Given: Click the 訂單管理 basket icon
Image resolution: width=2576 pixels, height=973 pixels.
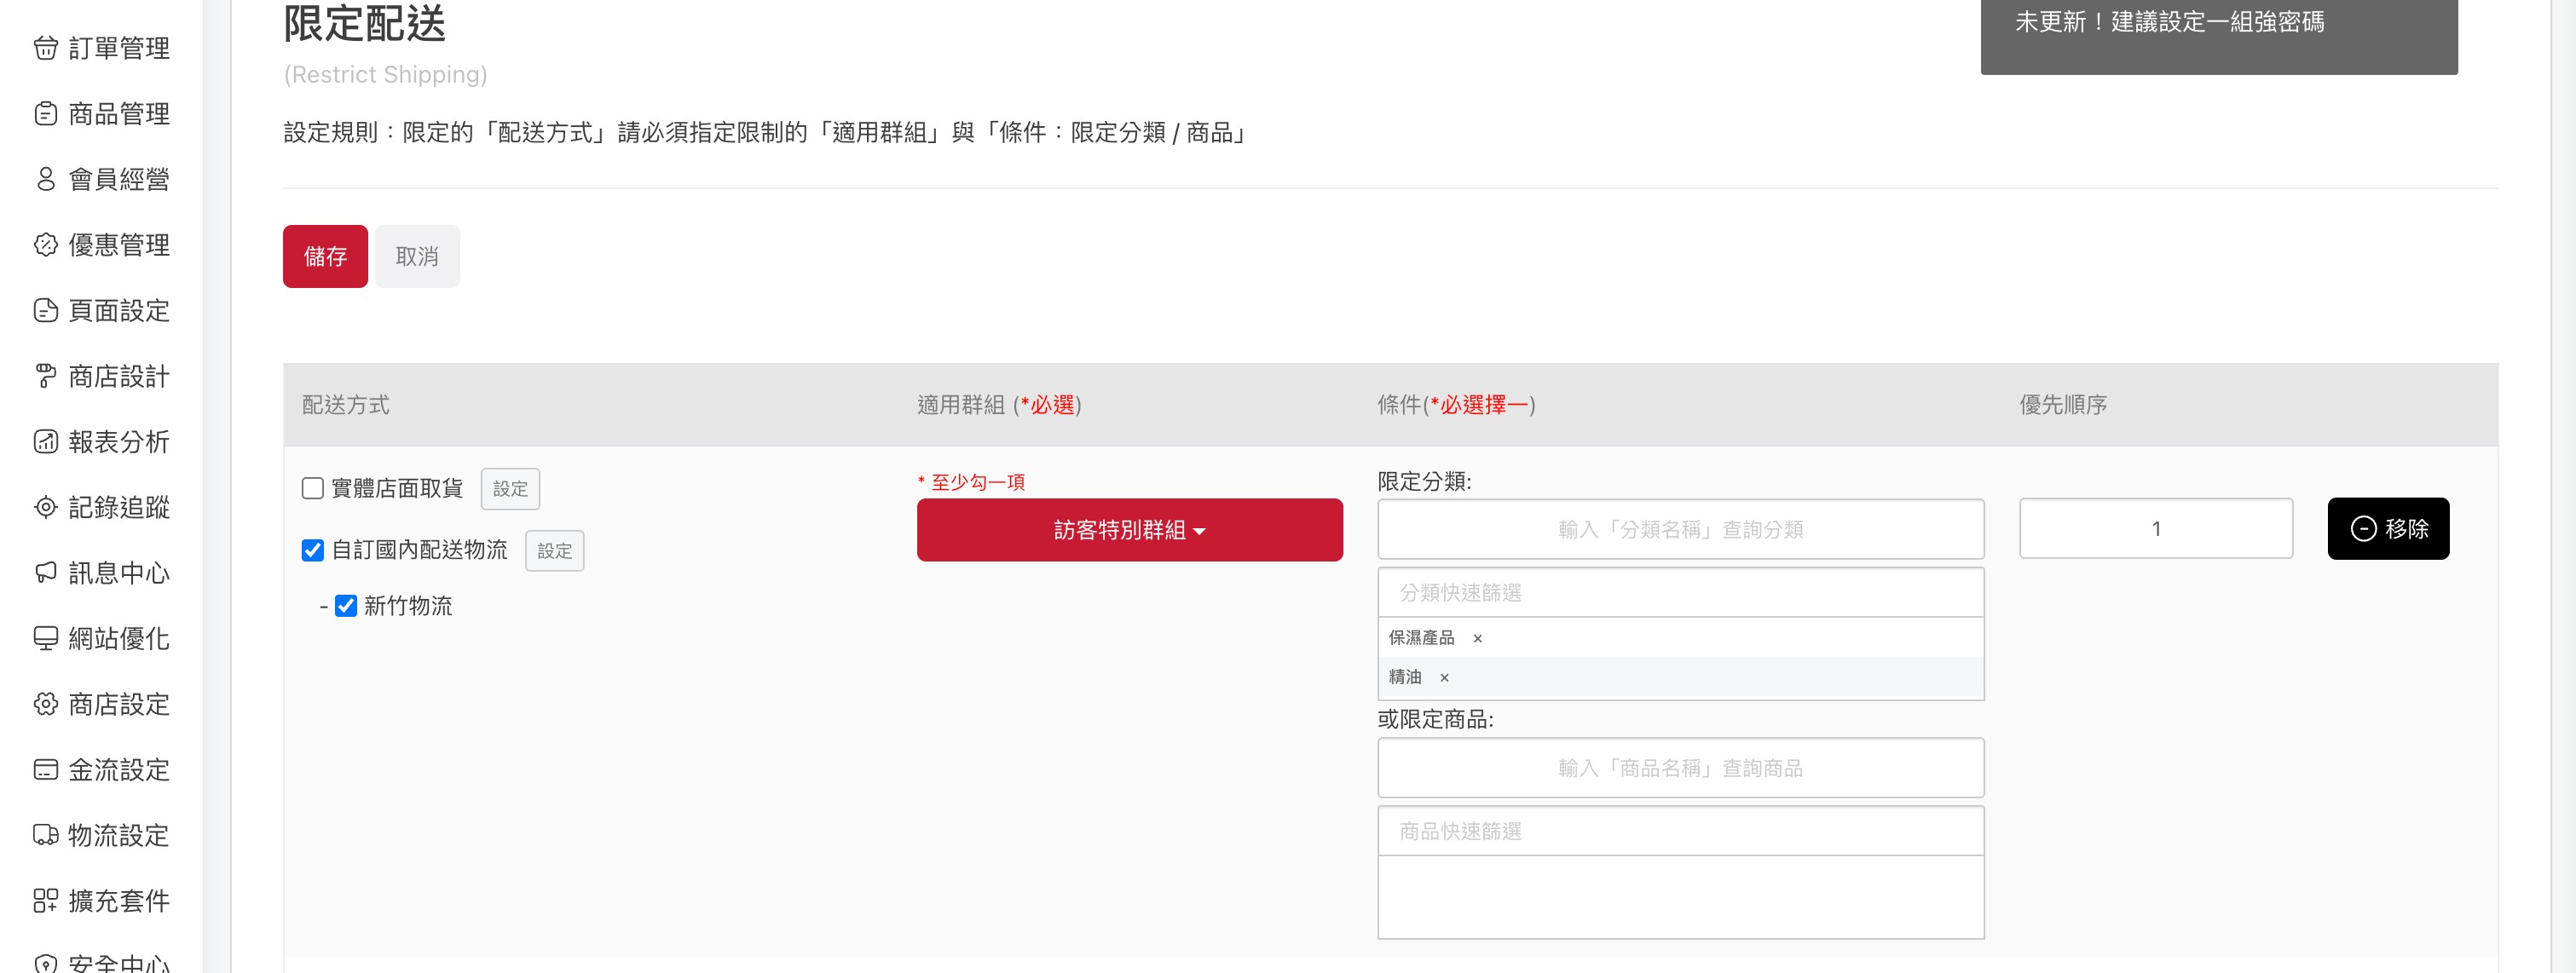Looking at the screenshot, I should (46, 48).
